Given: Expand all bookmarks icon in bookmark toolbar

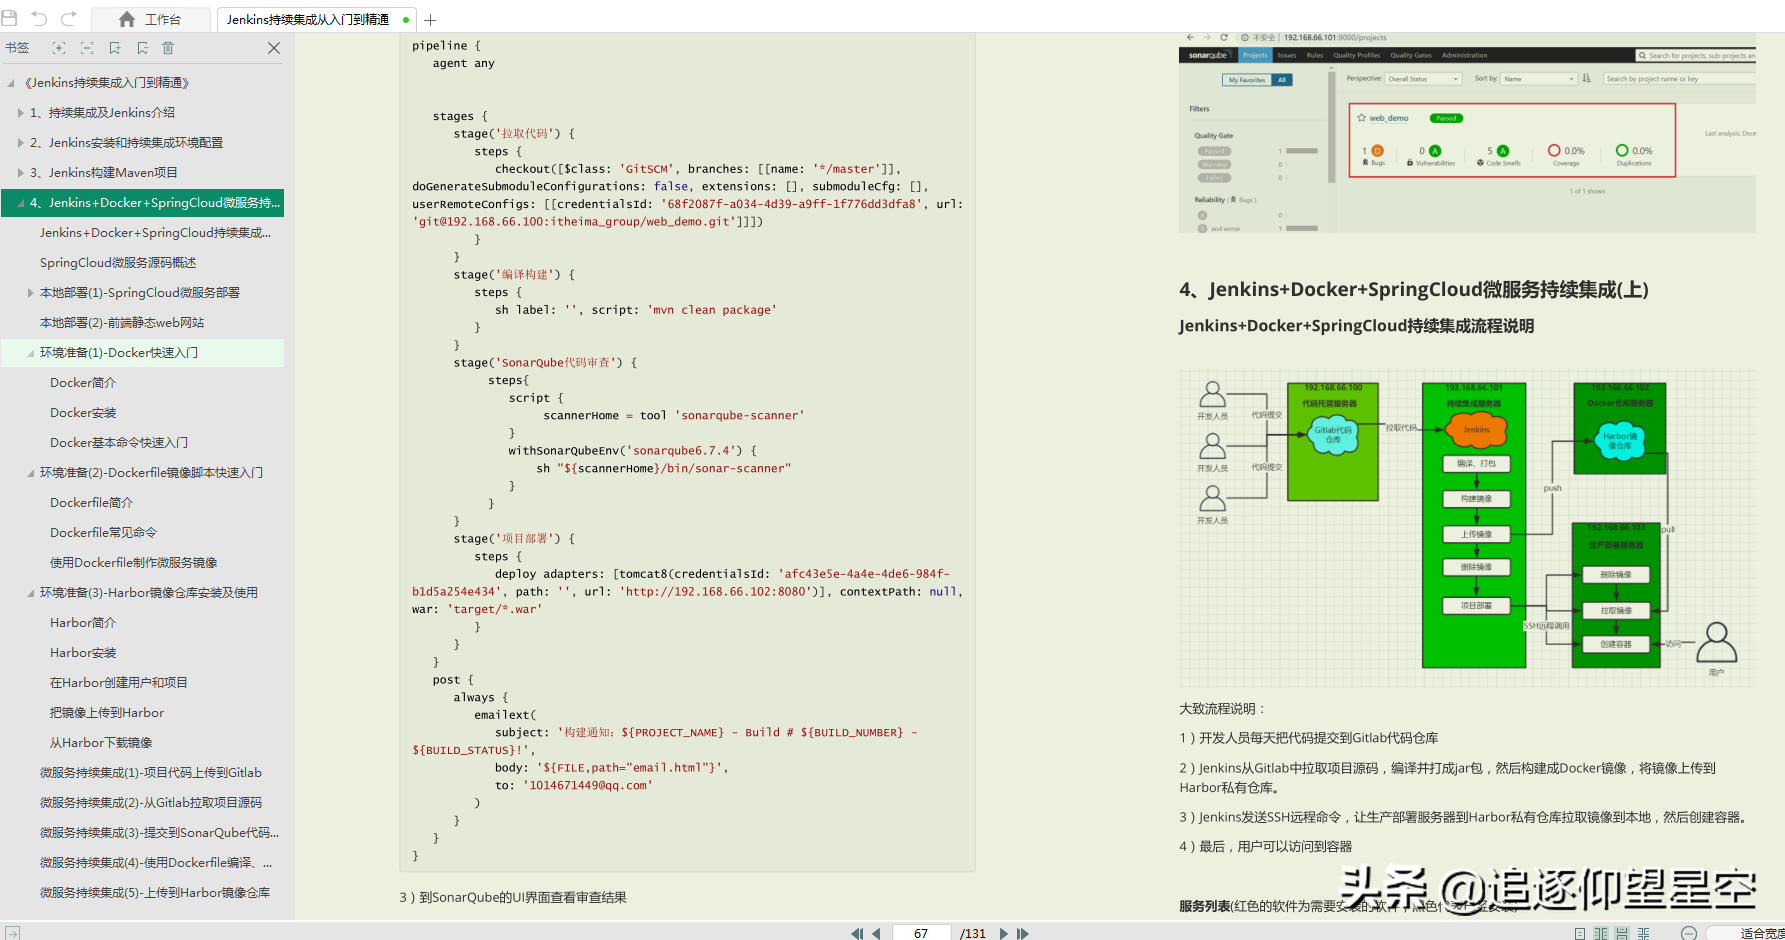Looking at the screenshot, I should [x=59, y=48].
